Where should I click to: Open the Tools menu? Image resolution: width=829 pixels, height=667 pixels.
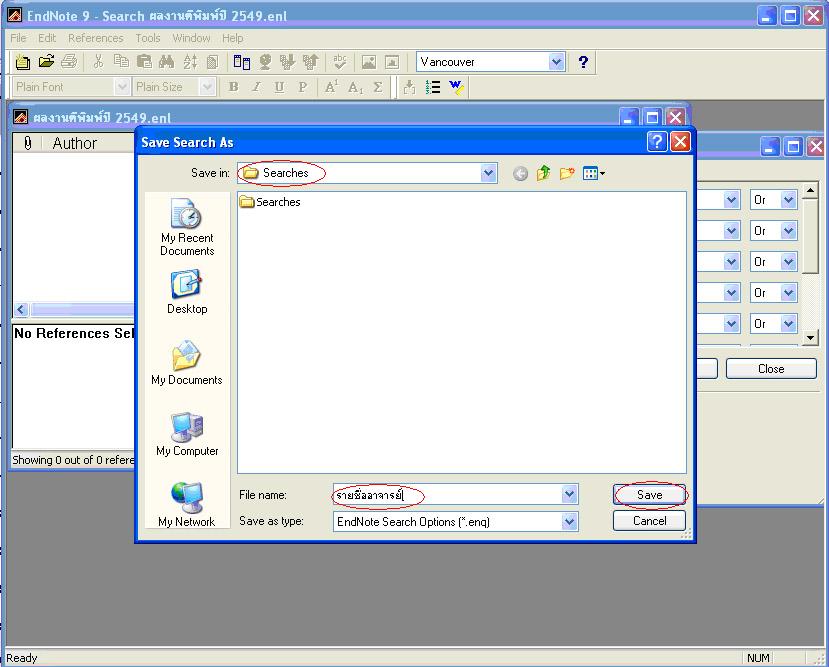pyautogui.click(x=148, y=38)
